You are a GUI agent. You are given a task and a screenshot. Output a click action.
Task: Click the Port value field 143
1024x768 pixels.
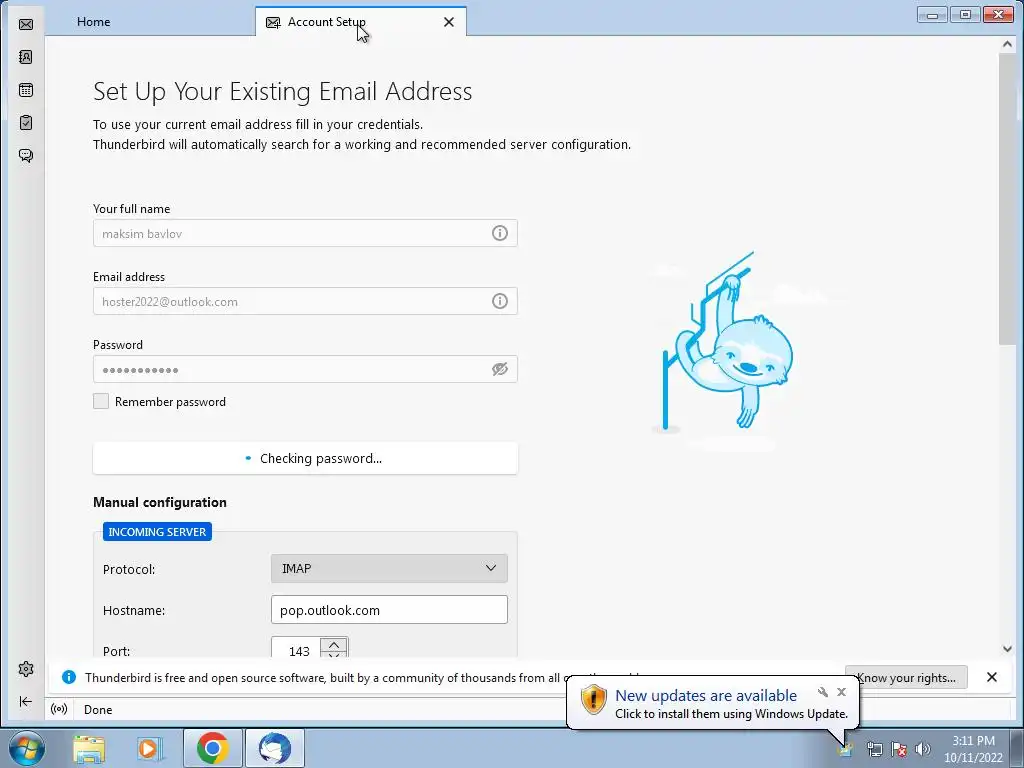pos(297,650)
